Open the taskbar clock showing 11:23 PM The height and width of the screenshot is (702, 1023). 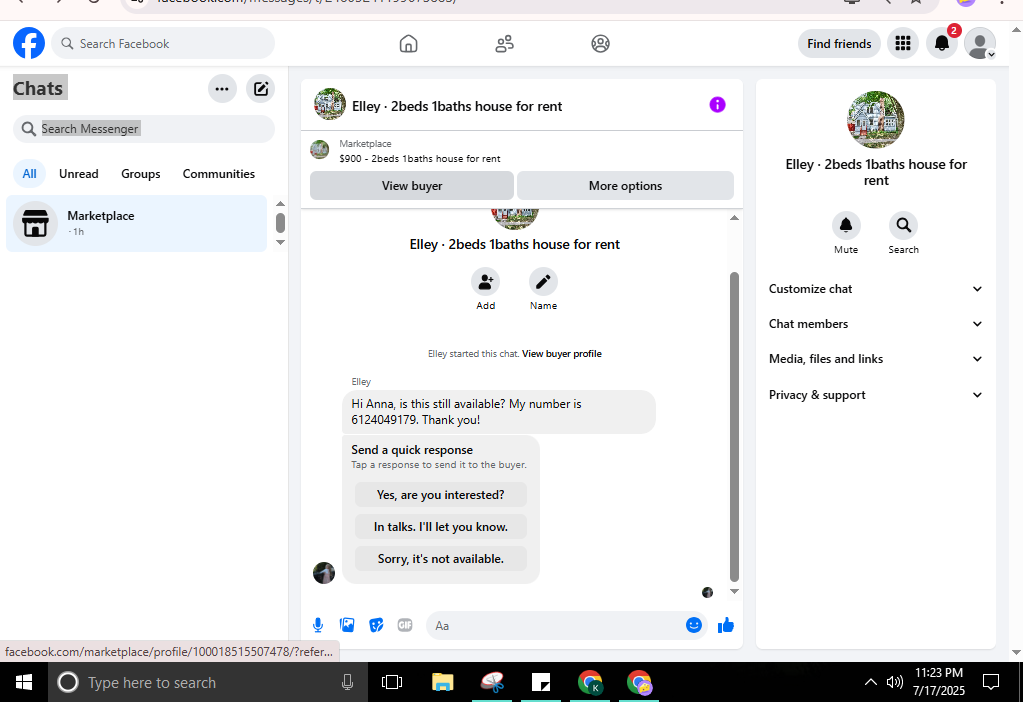938,682
